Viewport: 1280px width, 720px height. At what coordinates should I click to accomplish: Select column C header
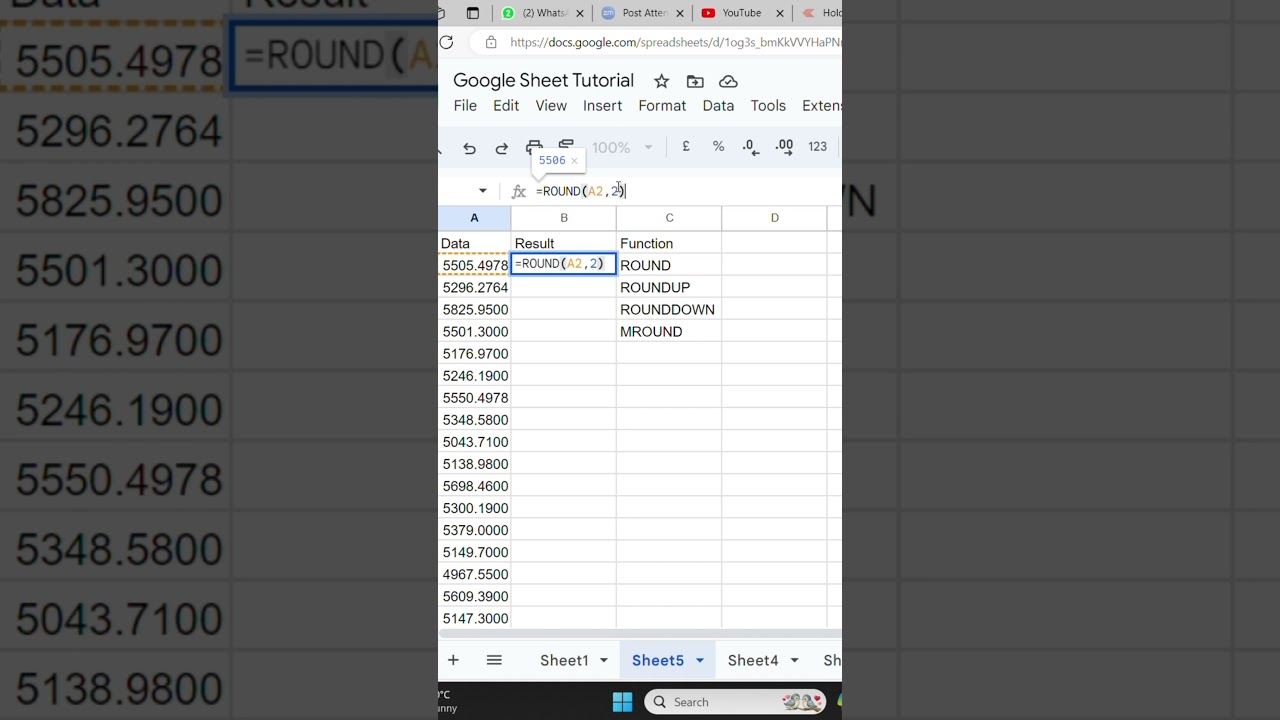coord(669,218)
